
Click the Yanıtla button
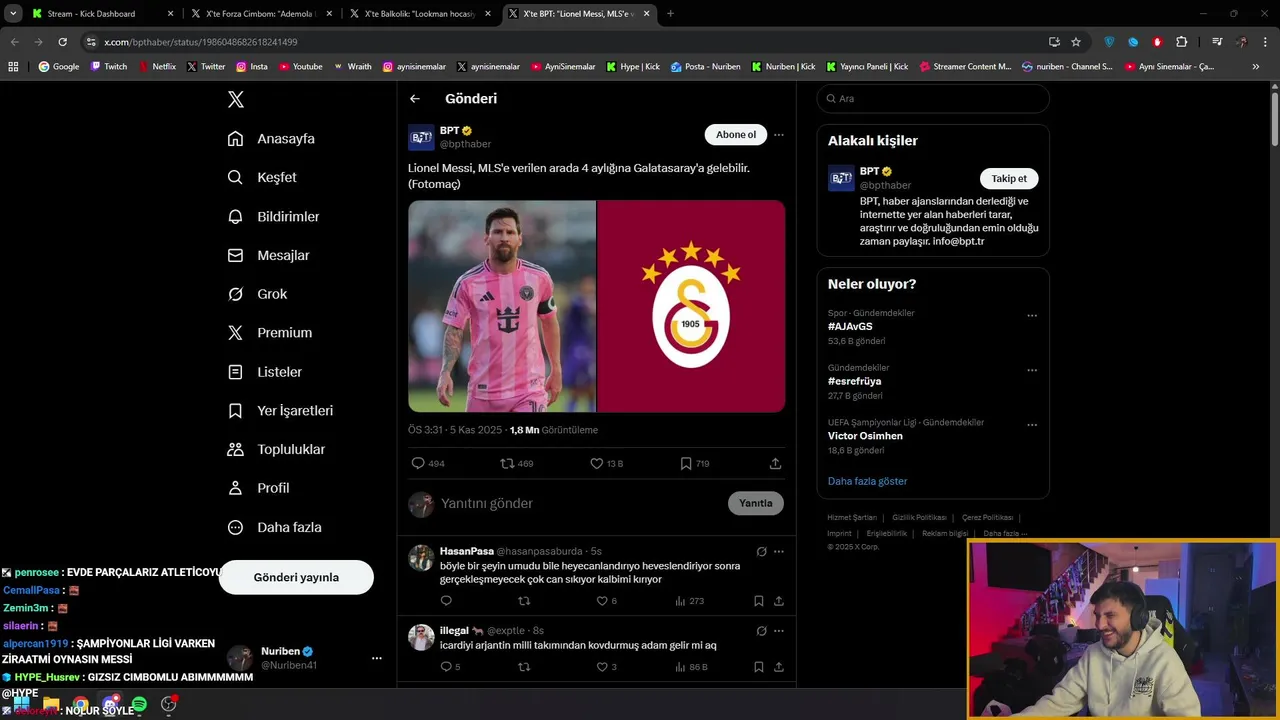[756, 503]
